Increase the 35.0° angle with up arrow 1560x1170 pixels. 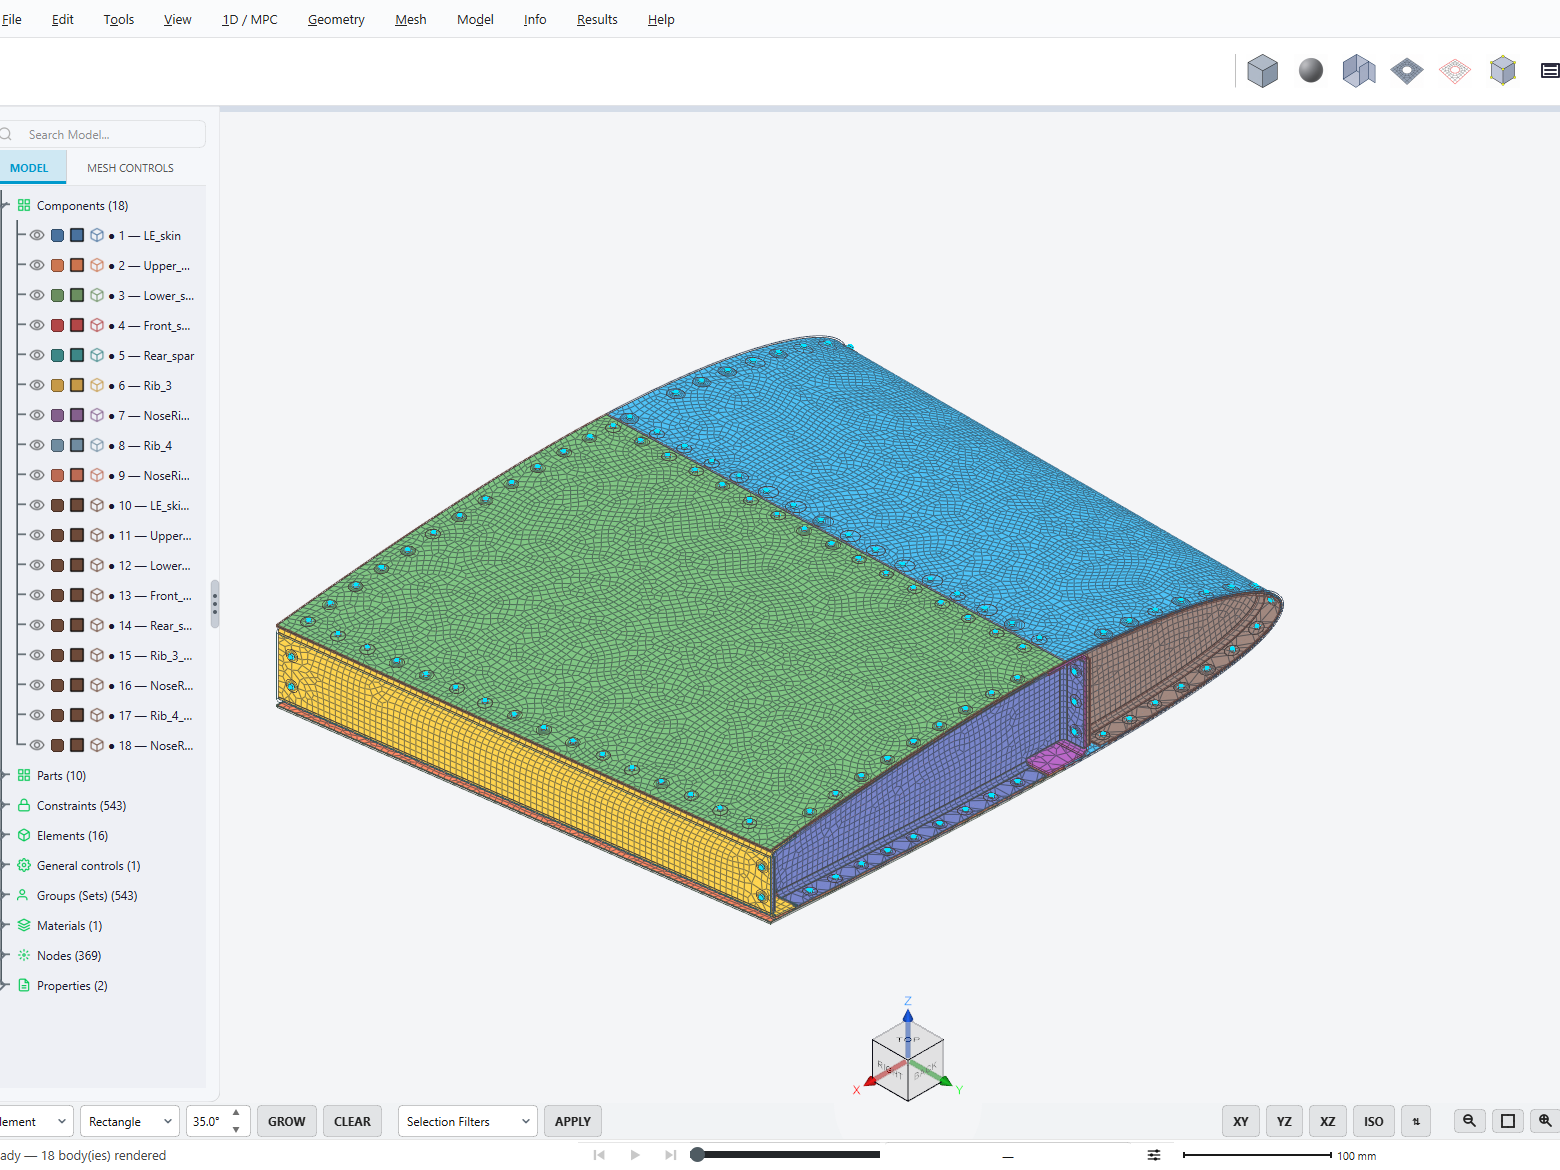pos(236,1113)
